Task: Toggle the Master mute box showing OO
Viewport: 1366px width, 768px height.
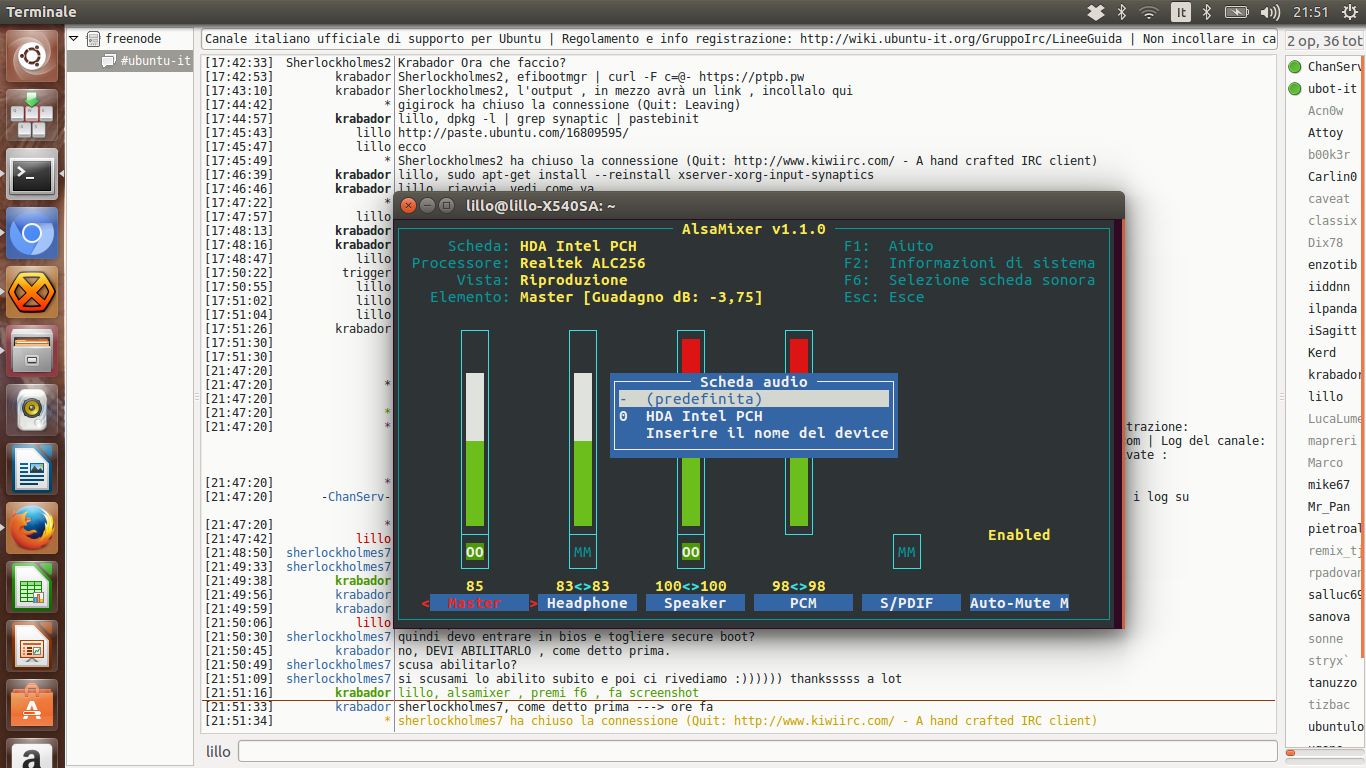Action: coord(475,552)
